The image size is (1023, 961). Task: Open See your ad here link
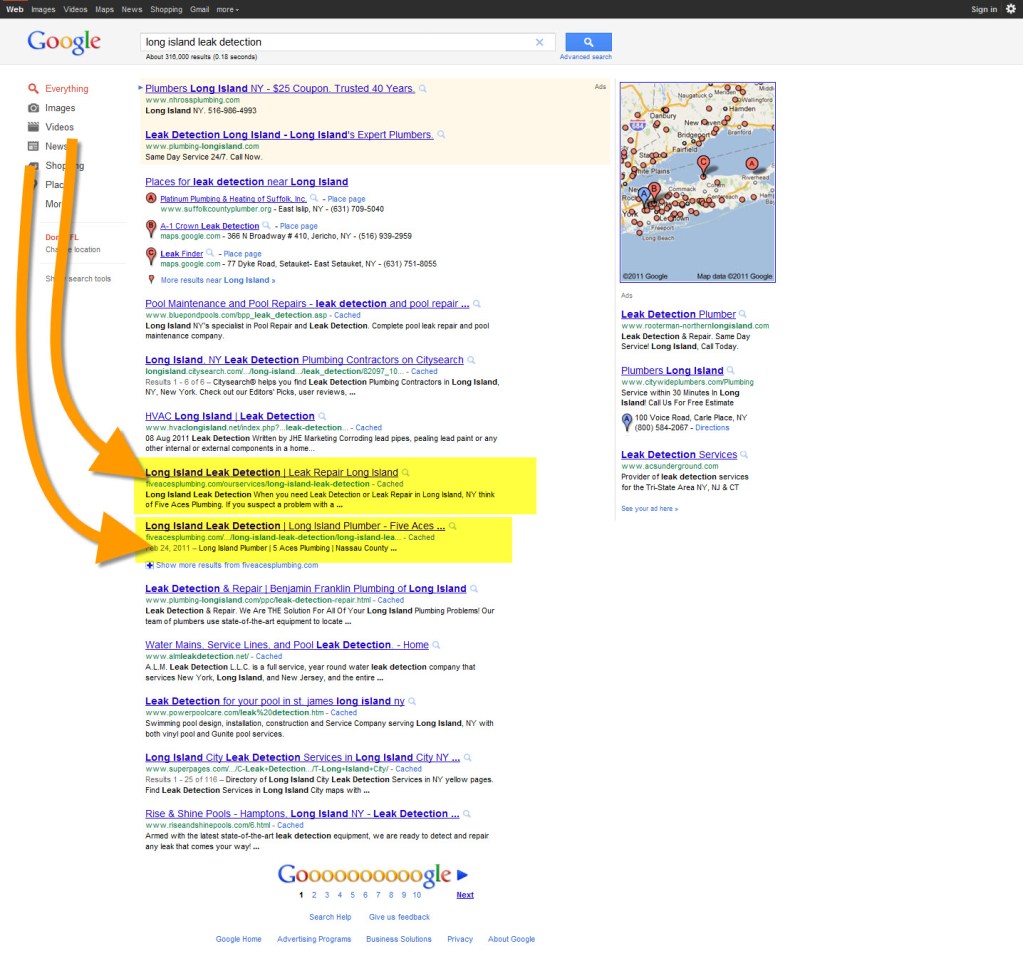tap(649, 509)
